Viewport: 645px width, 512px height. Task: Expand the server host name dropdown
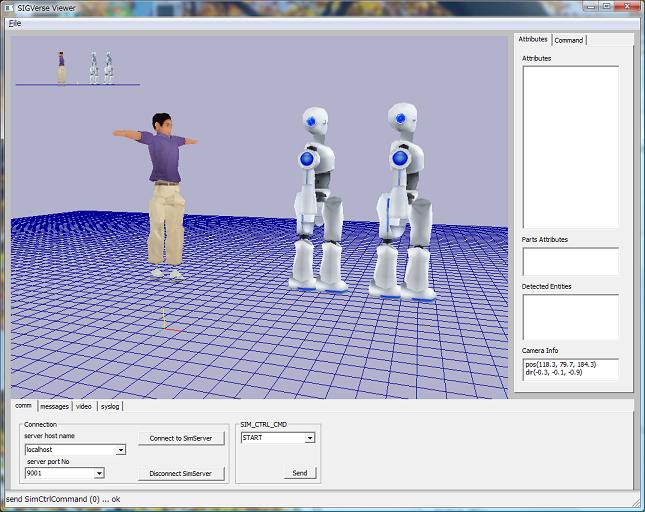click(x=121, y=450)
